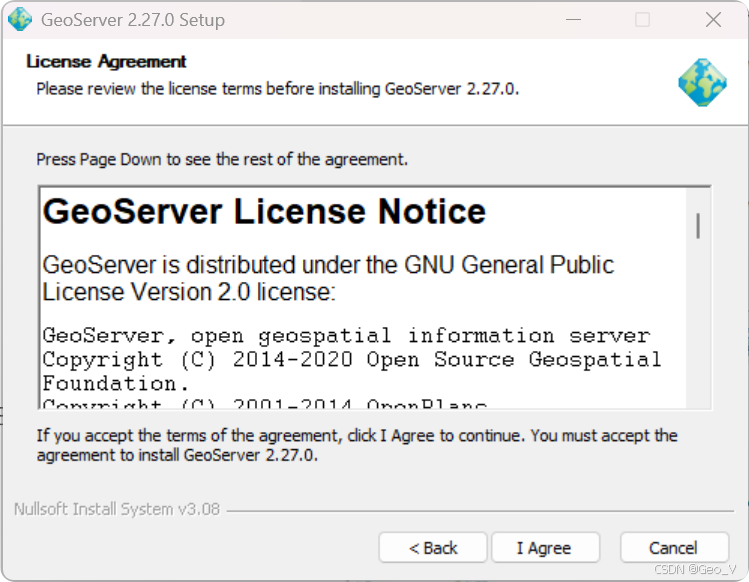Click the 'License Agreement' header title
This screenshot has width=749, height=582.
click(x=106, y=62)
